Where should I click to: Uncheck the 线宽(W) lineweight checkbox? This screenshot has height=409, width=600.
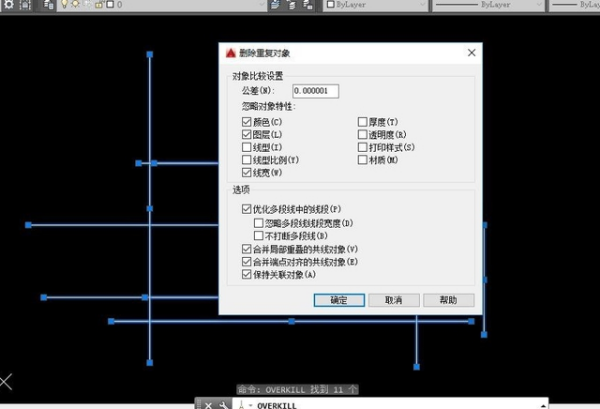point(246,173)
